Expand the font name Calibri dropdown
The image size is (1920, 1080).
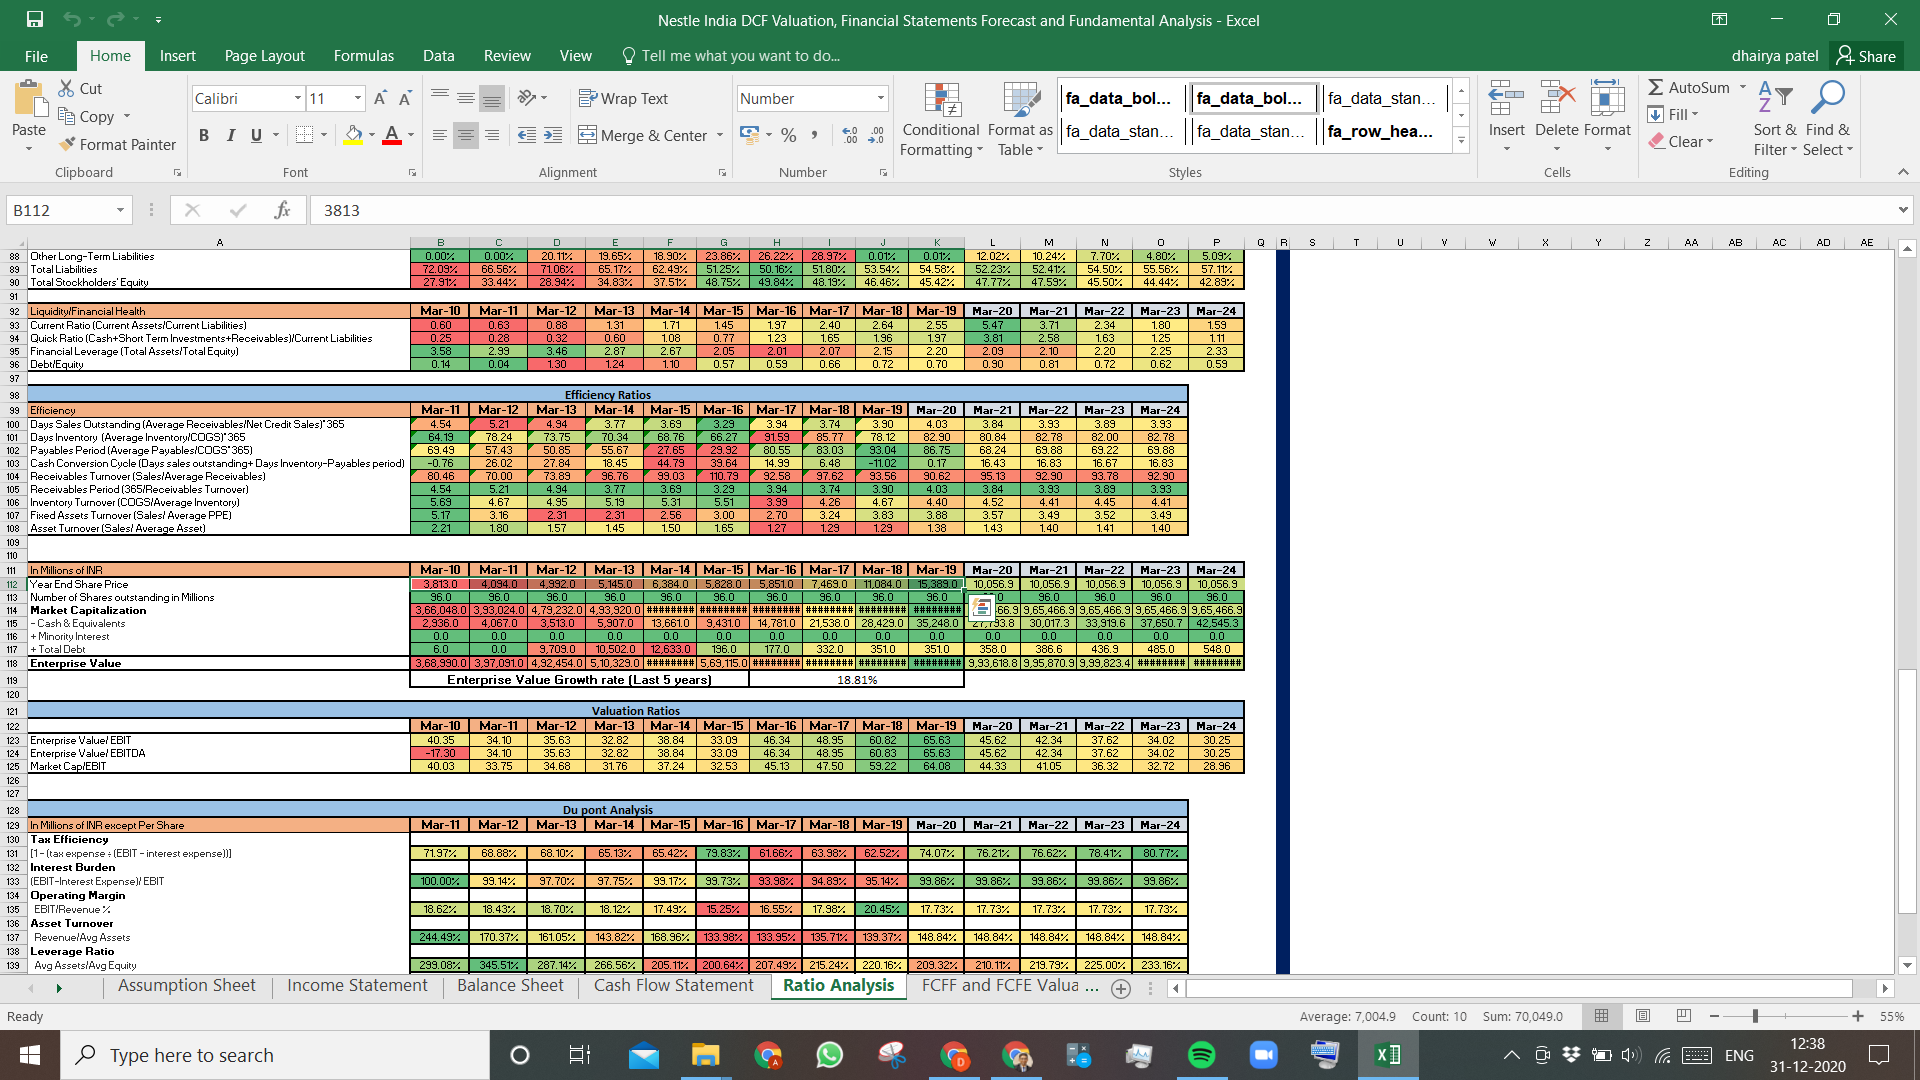click(x=297, y=98)
